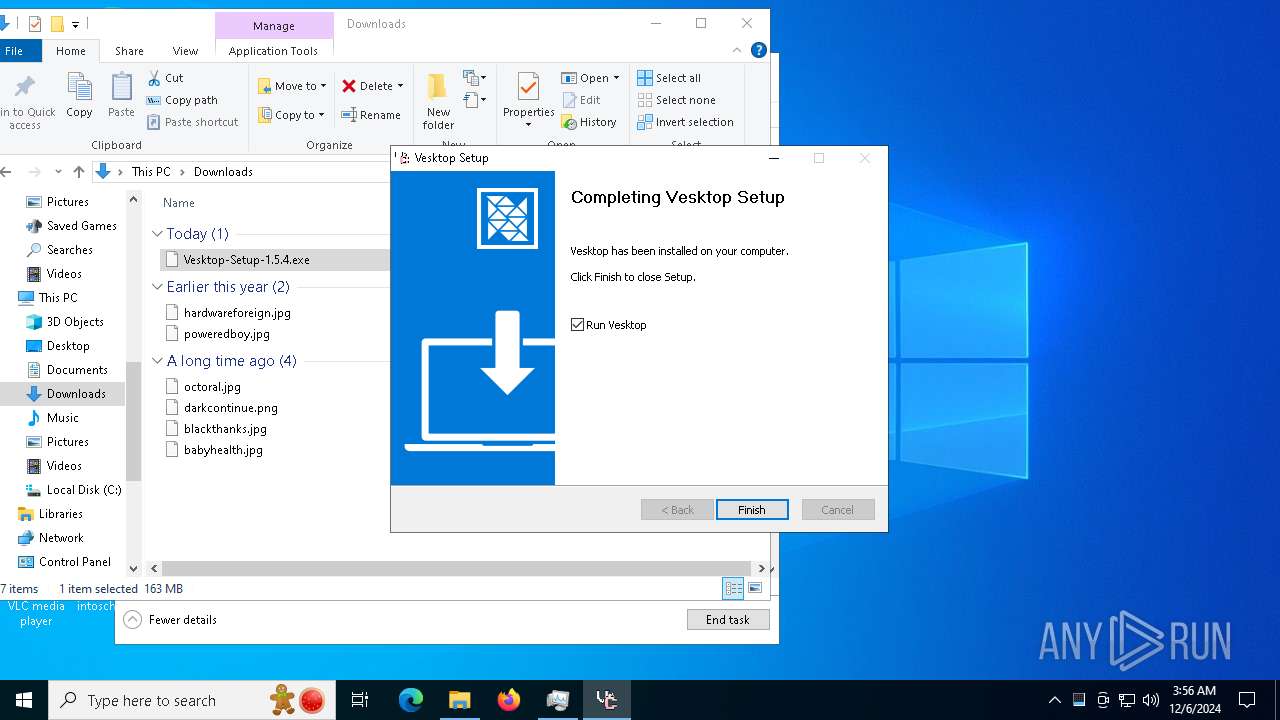
Task: Click the Edit icon in Open group
Action: click(569, 100)
